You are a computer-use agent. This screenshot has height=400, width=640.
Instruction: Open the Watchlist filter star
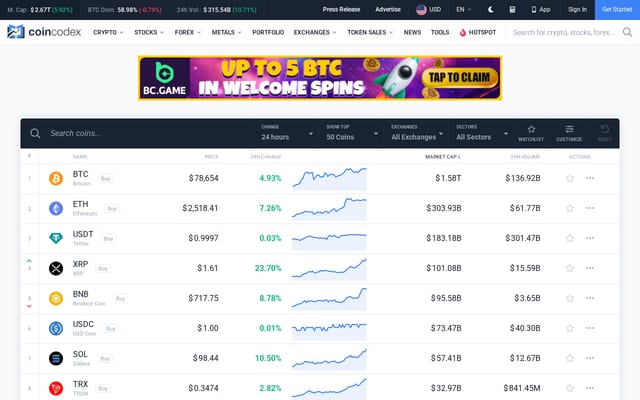point(531,133)
